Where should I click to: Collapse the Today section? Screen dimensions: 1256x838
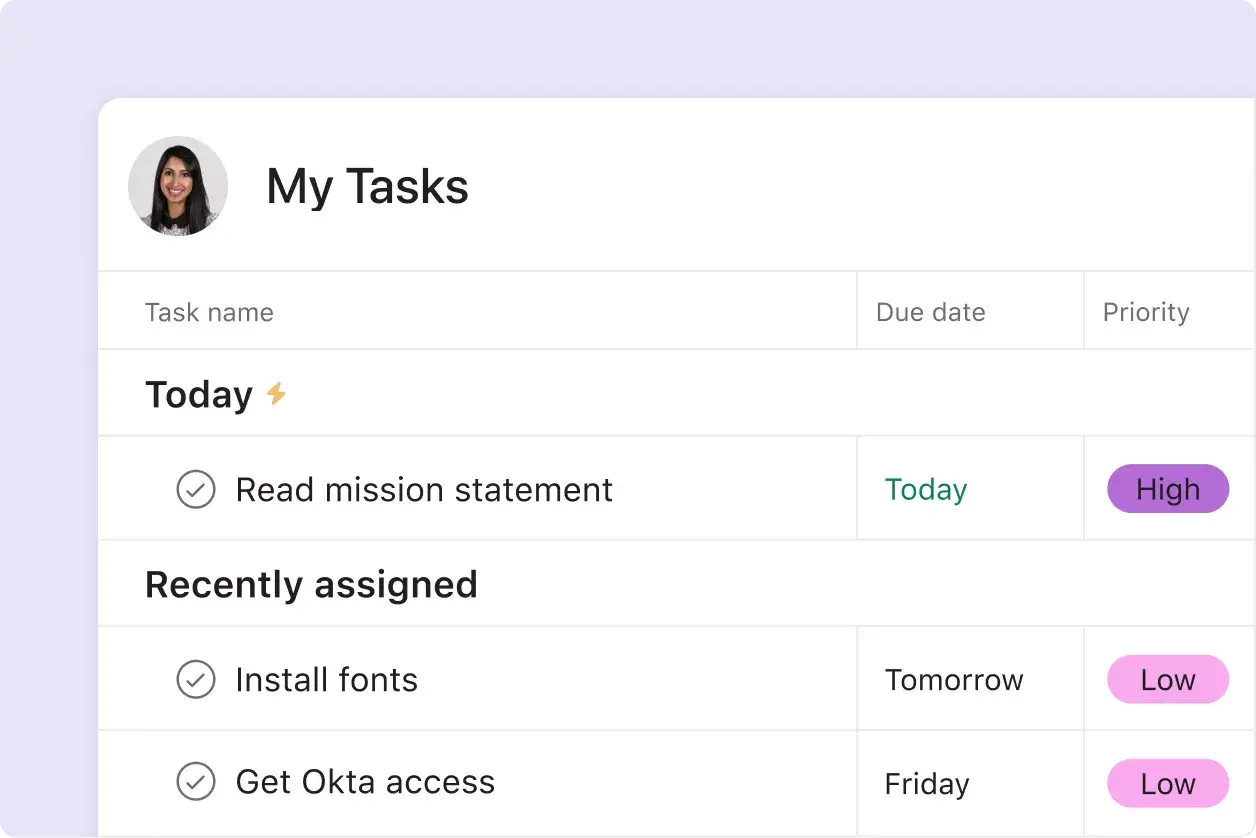tap(196, 394)
